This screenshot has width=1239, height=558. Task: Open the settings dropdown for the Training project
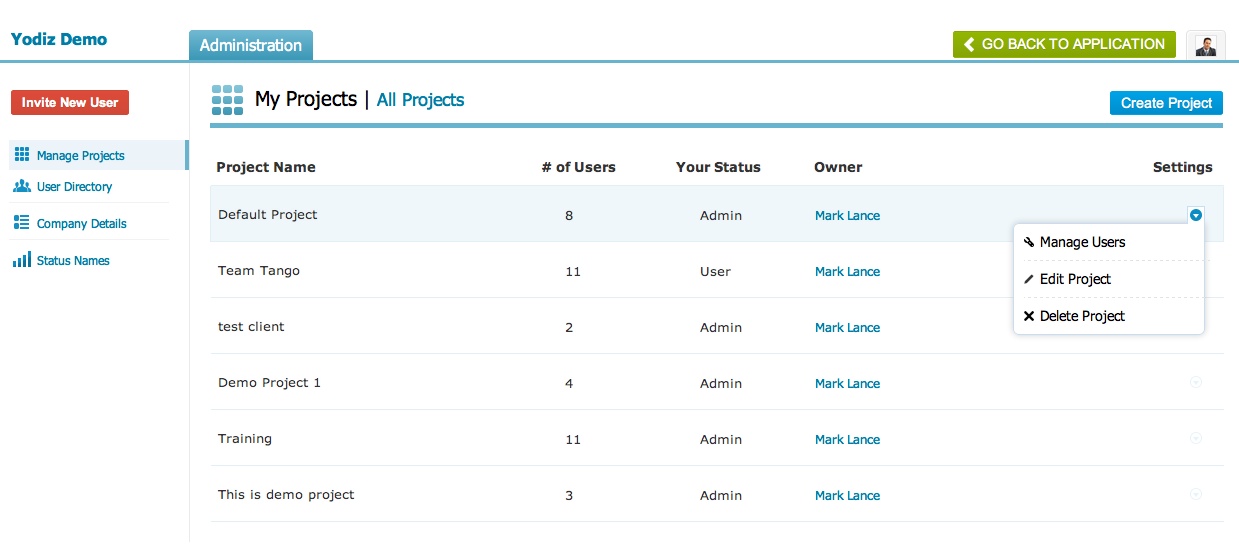pyautogui.click(x=1196, y=438)
